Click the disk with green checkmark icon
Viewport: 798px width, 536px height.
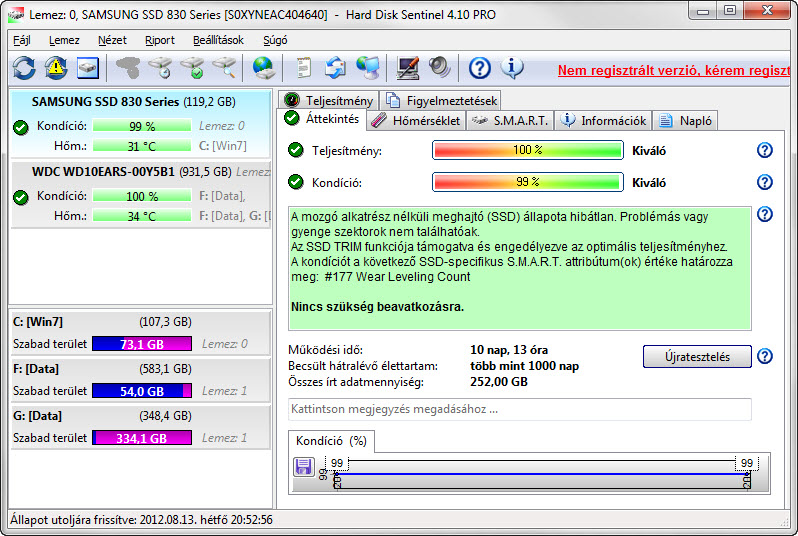point(192,68)
